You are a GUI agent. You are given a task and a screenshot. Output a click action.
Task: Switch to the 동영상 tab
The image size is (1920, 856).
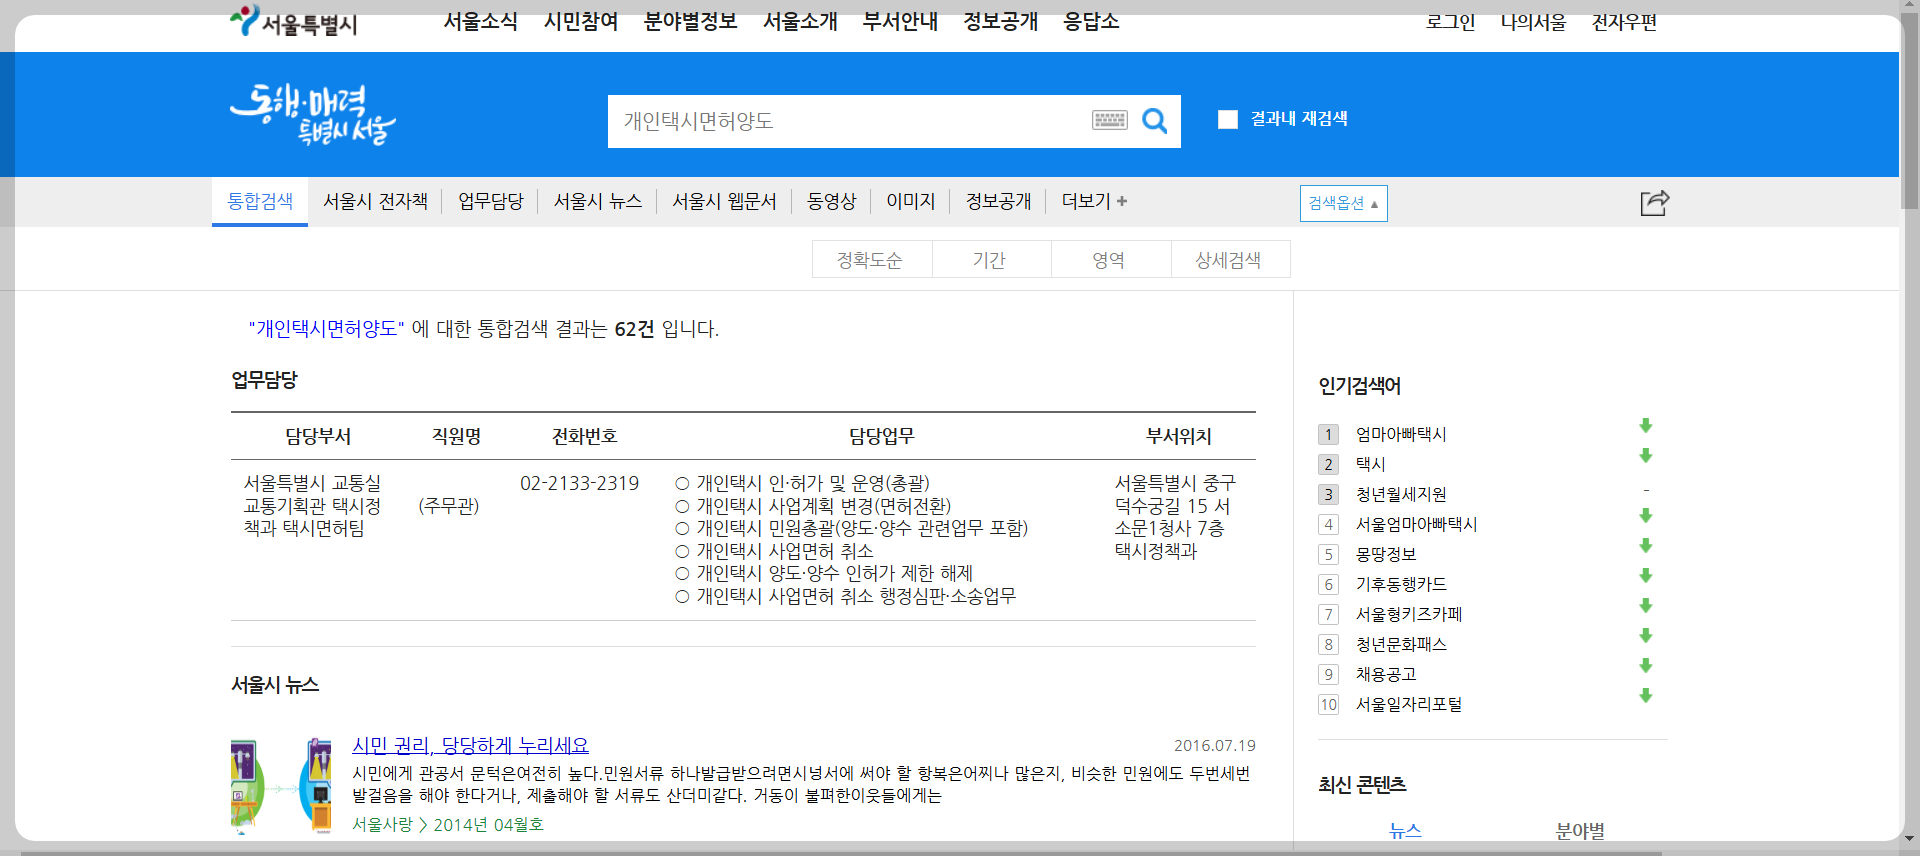pyautogui.click(x=832, y=201)
